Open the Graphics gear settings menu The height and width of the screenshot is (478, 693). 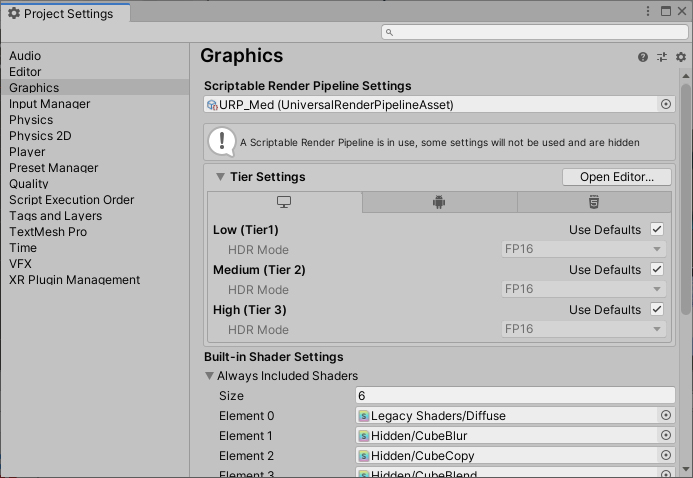pyautogui.click(x=680, y=58)
